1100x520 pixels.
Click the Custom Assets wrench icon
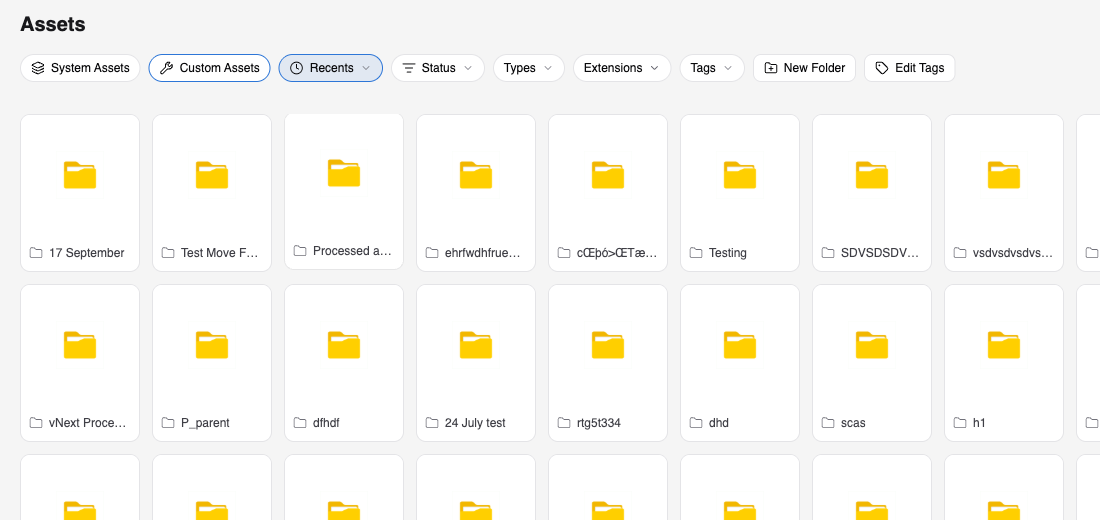pyautogui.click(x=166, y=68)
